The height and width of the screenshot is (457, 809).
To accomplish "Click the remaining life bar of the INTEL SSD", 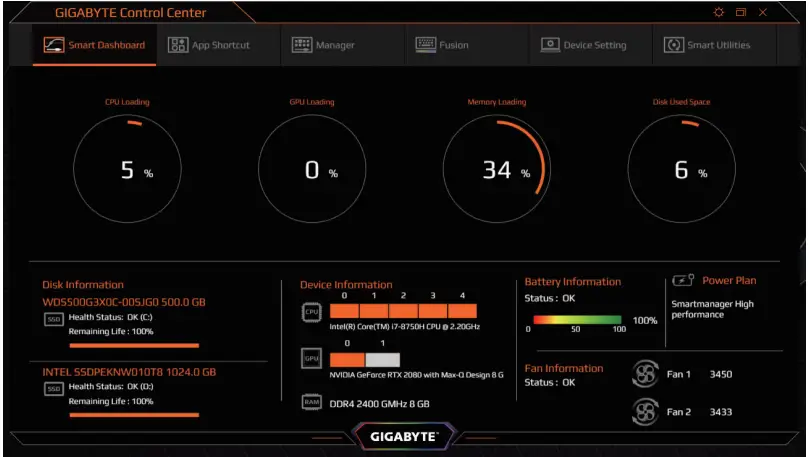I will pos(134,415).
